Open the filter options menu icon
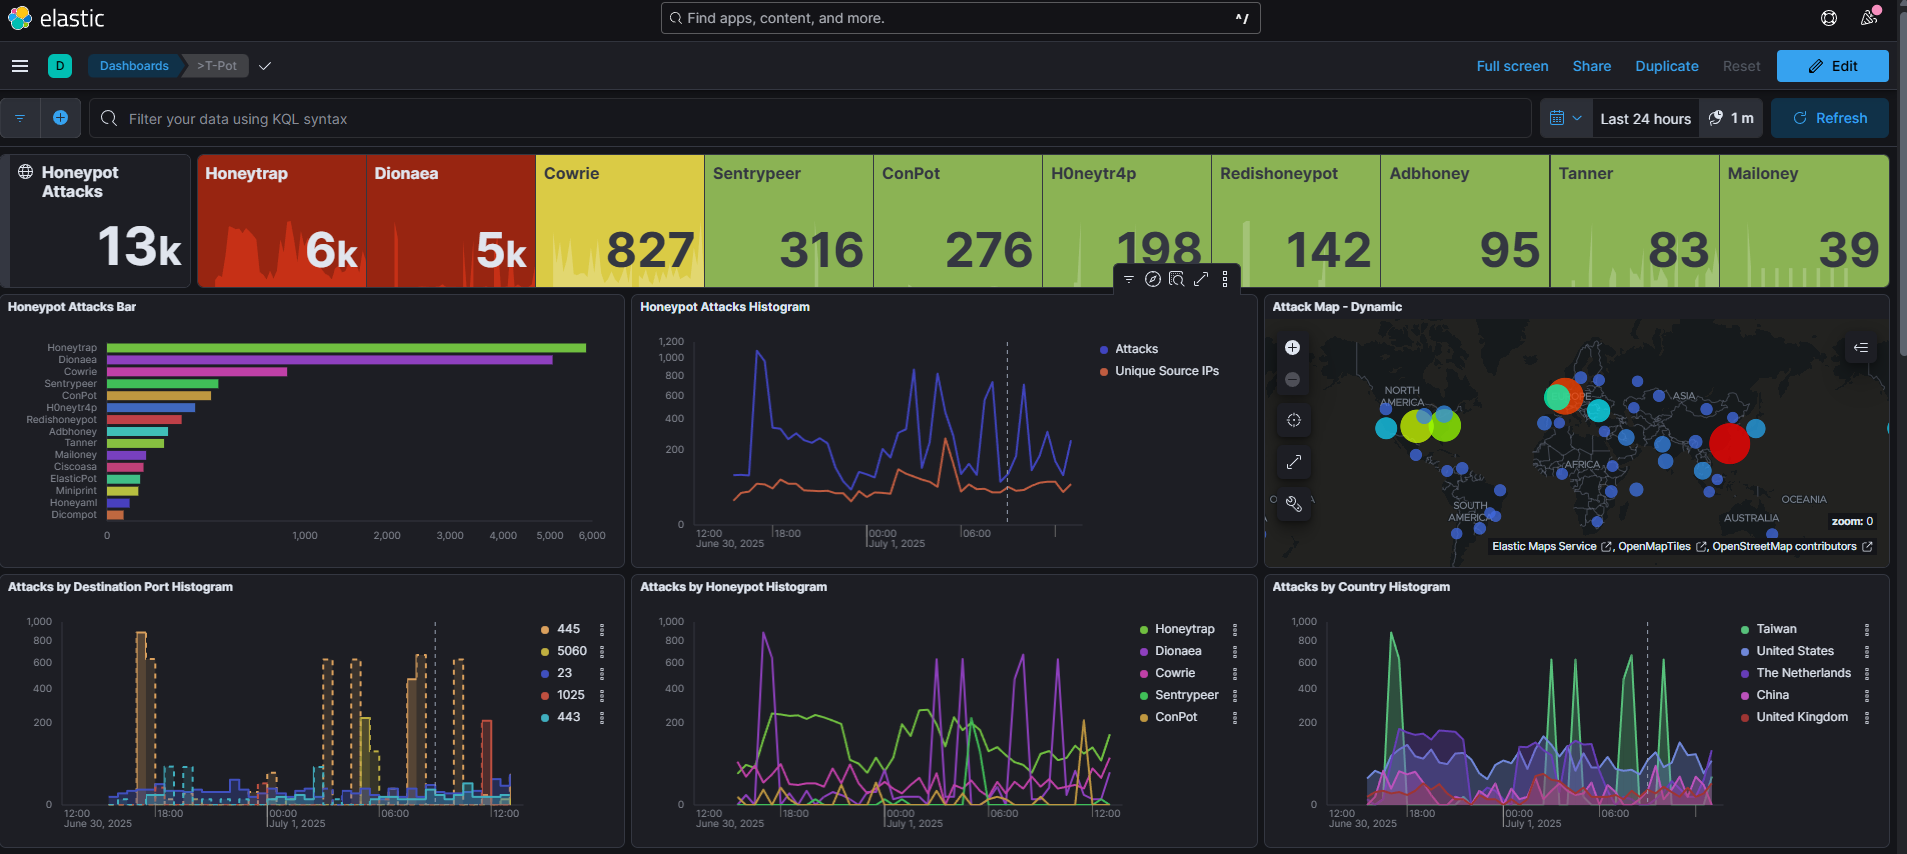Screen dimensions: 1907x854 click(x=20, y=118)
